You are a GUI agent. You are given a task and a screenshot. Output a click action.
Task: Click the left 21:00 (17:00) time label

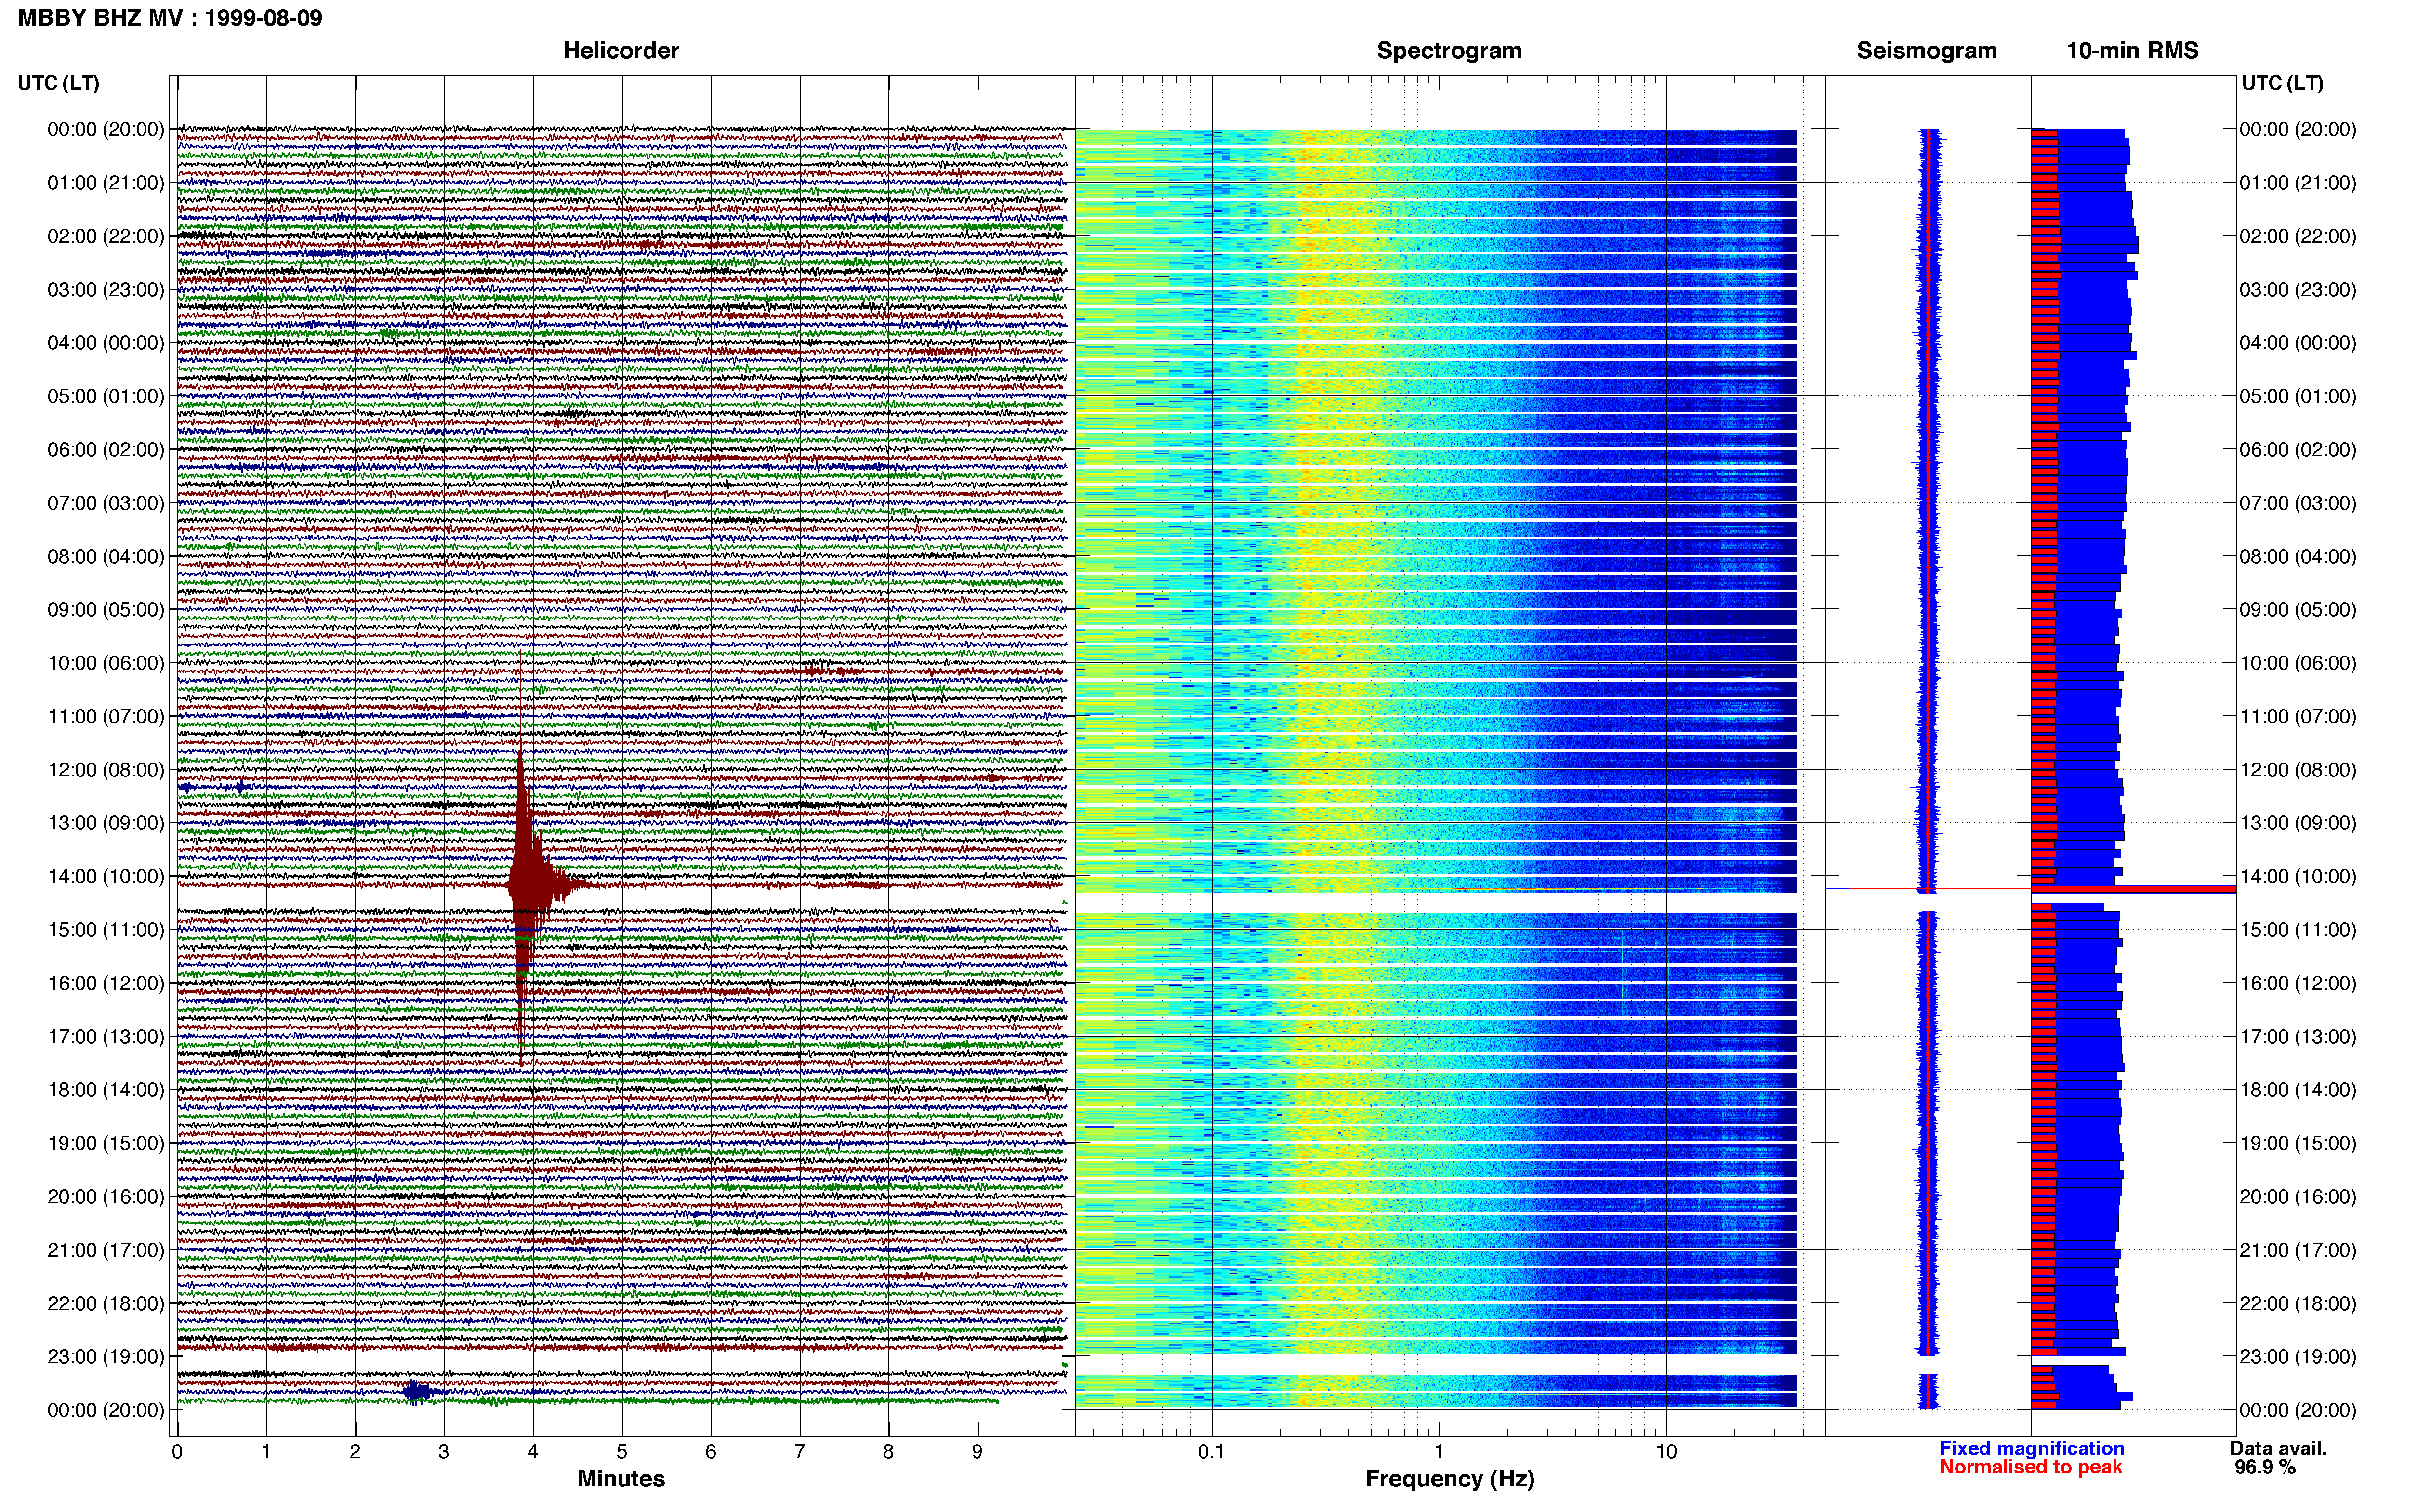106,1250
